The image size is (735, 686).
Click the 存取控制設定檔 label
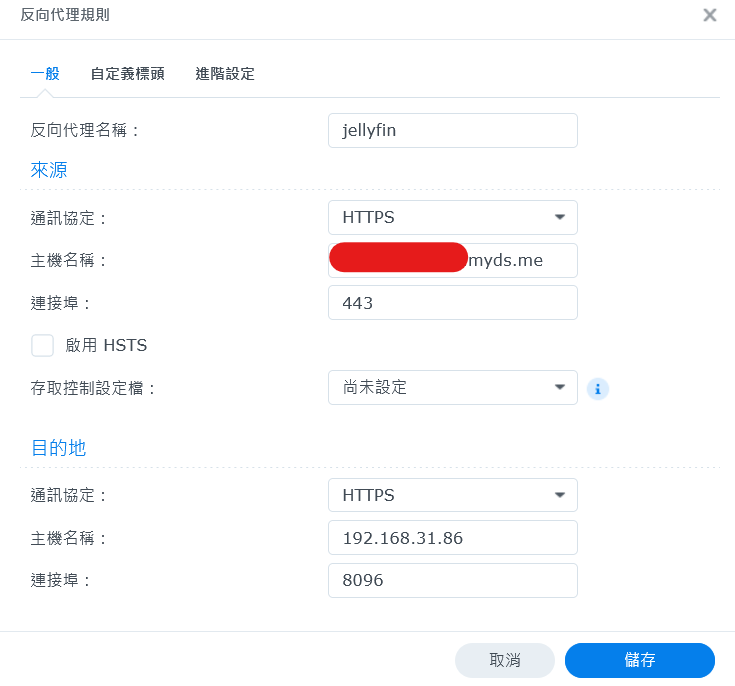point(93,388)
